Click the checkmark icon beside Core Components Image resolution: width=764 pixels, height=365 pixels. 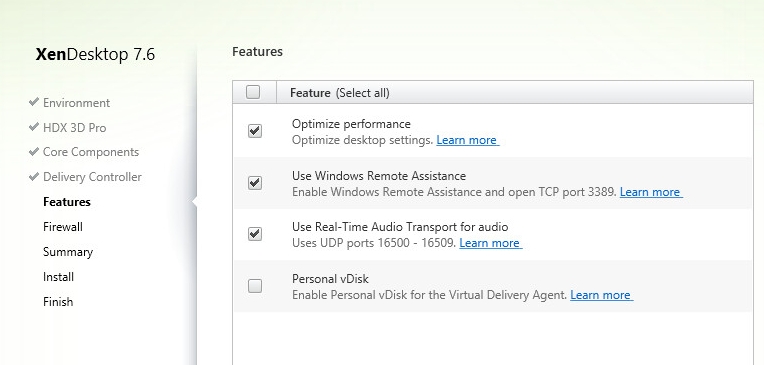point(34,151)
